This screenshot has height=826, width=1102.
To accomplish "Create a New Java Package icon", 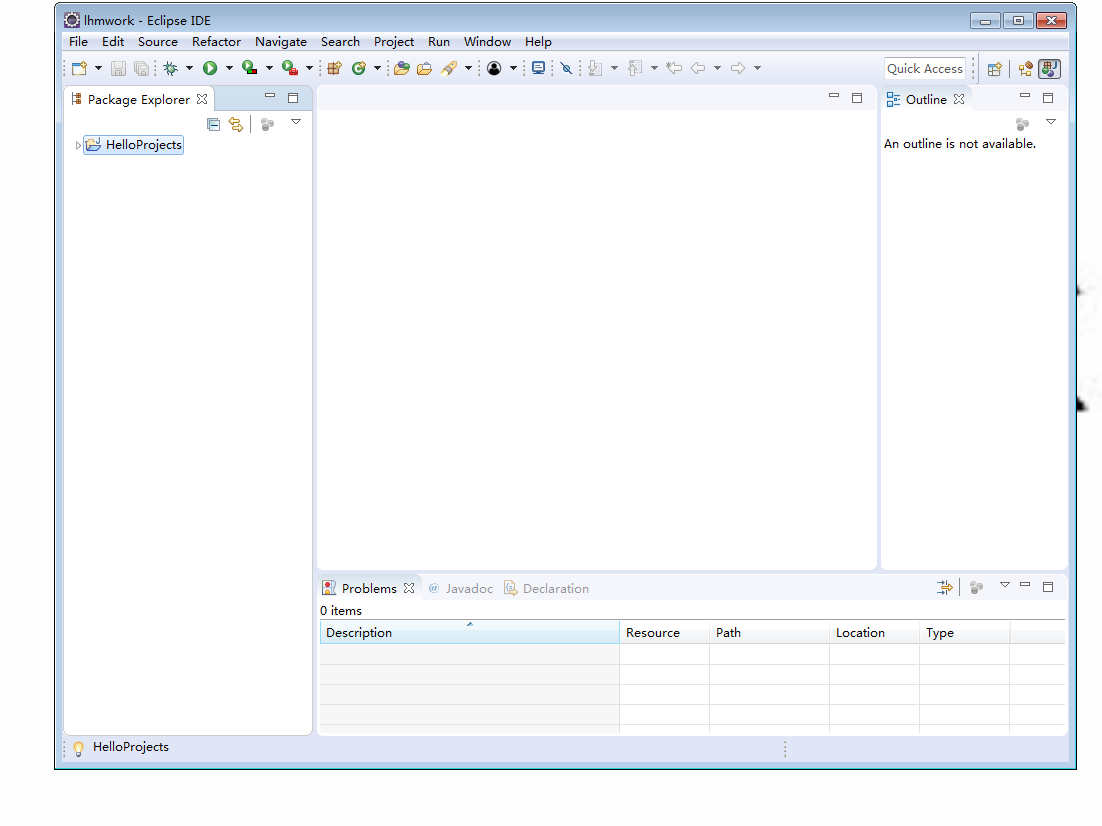I will tap(335, 68).
